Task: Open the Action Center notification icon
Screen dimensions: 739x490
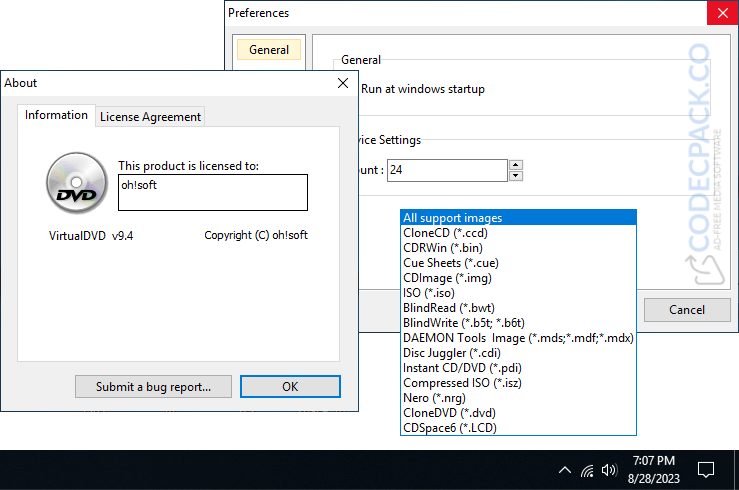Action: point(706,470)
